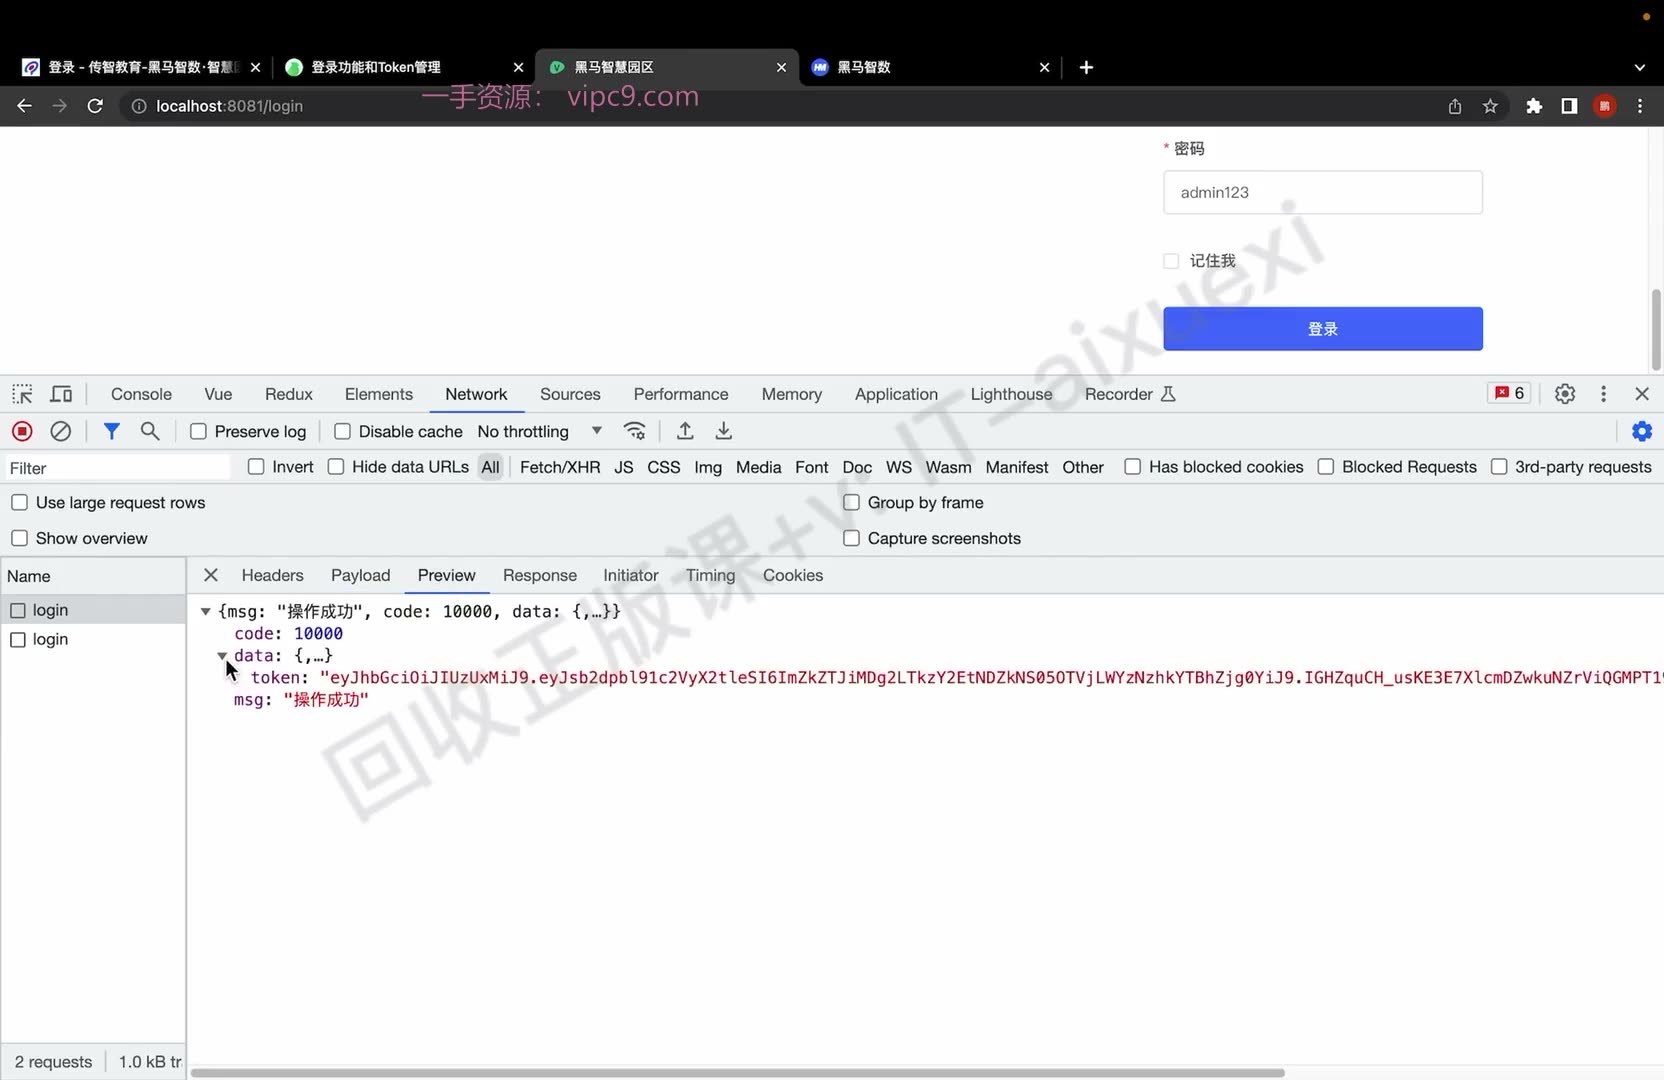1664x1080 pixels.
Task: Collapse the data object node
Action: click(x=222, y=656)
